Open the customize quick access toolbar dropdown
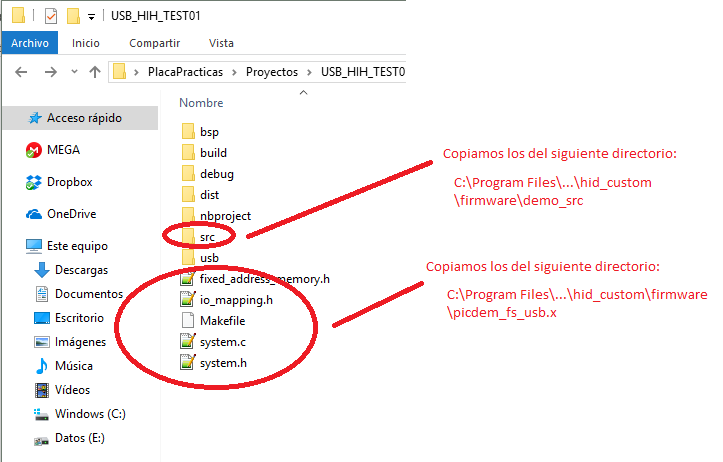The image size is (723, 462). (91, 17)
